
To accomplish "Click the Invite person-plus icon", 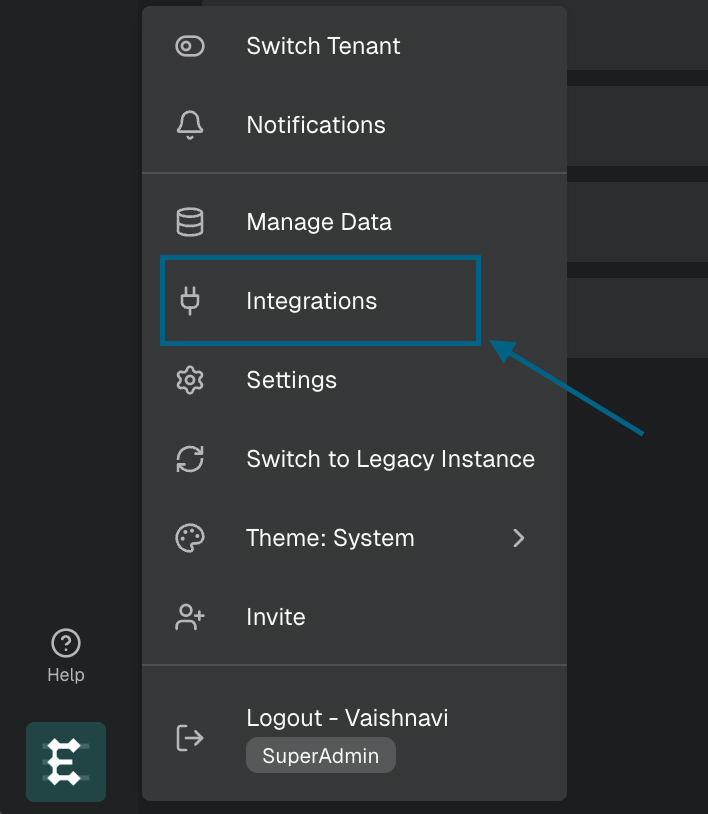I will point(190,617).
